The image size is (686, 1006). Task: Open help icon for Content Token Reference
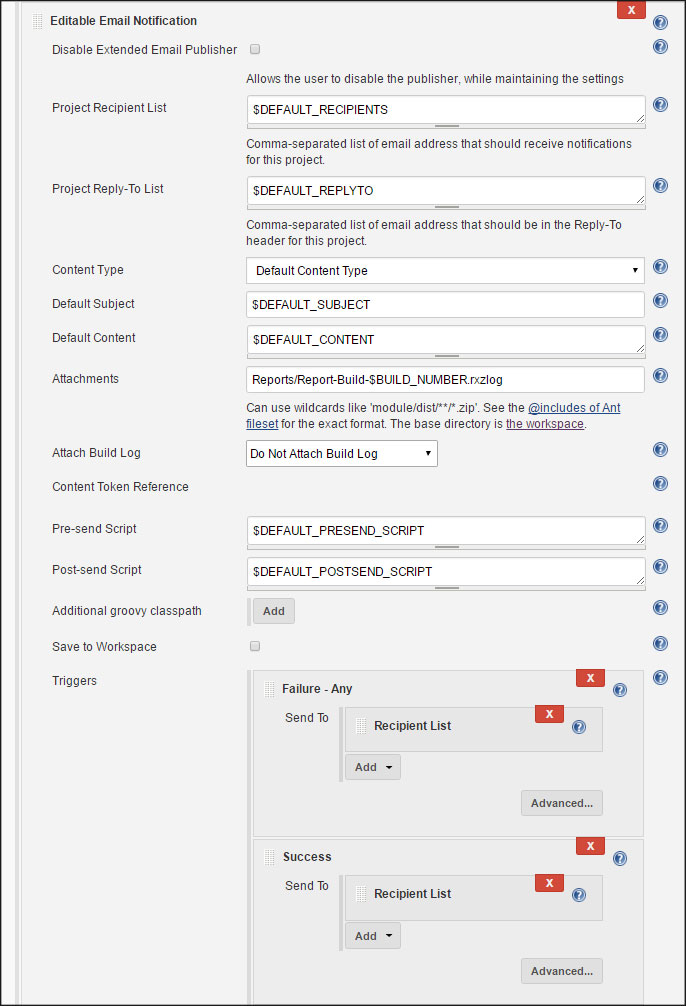(x=660, y=483)
